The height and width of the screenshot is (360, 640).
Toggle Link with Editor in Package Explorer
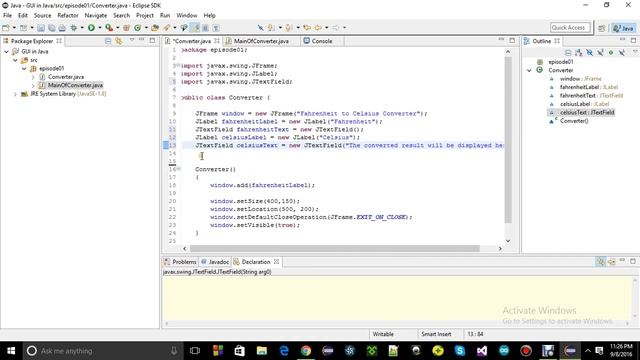coord(119,41)
